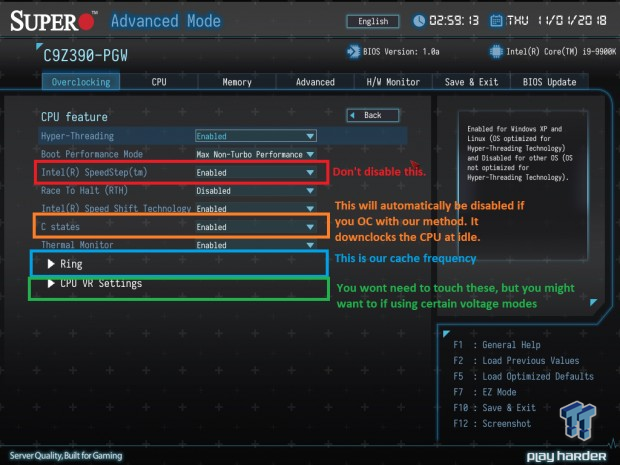Click the back arrow icon in Back button
620x465 pixels.
click(x=353, y=115)
